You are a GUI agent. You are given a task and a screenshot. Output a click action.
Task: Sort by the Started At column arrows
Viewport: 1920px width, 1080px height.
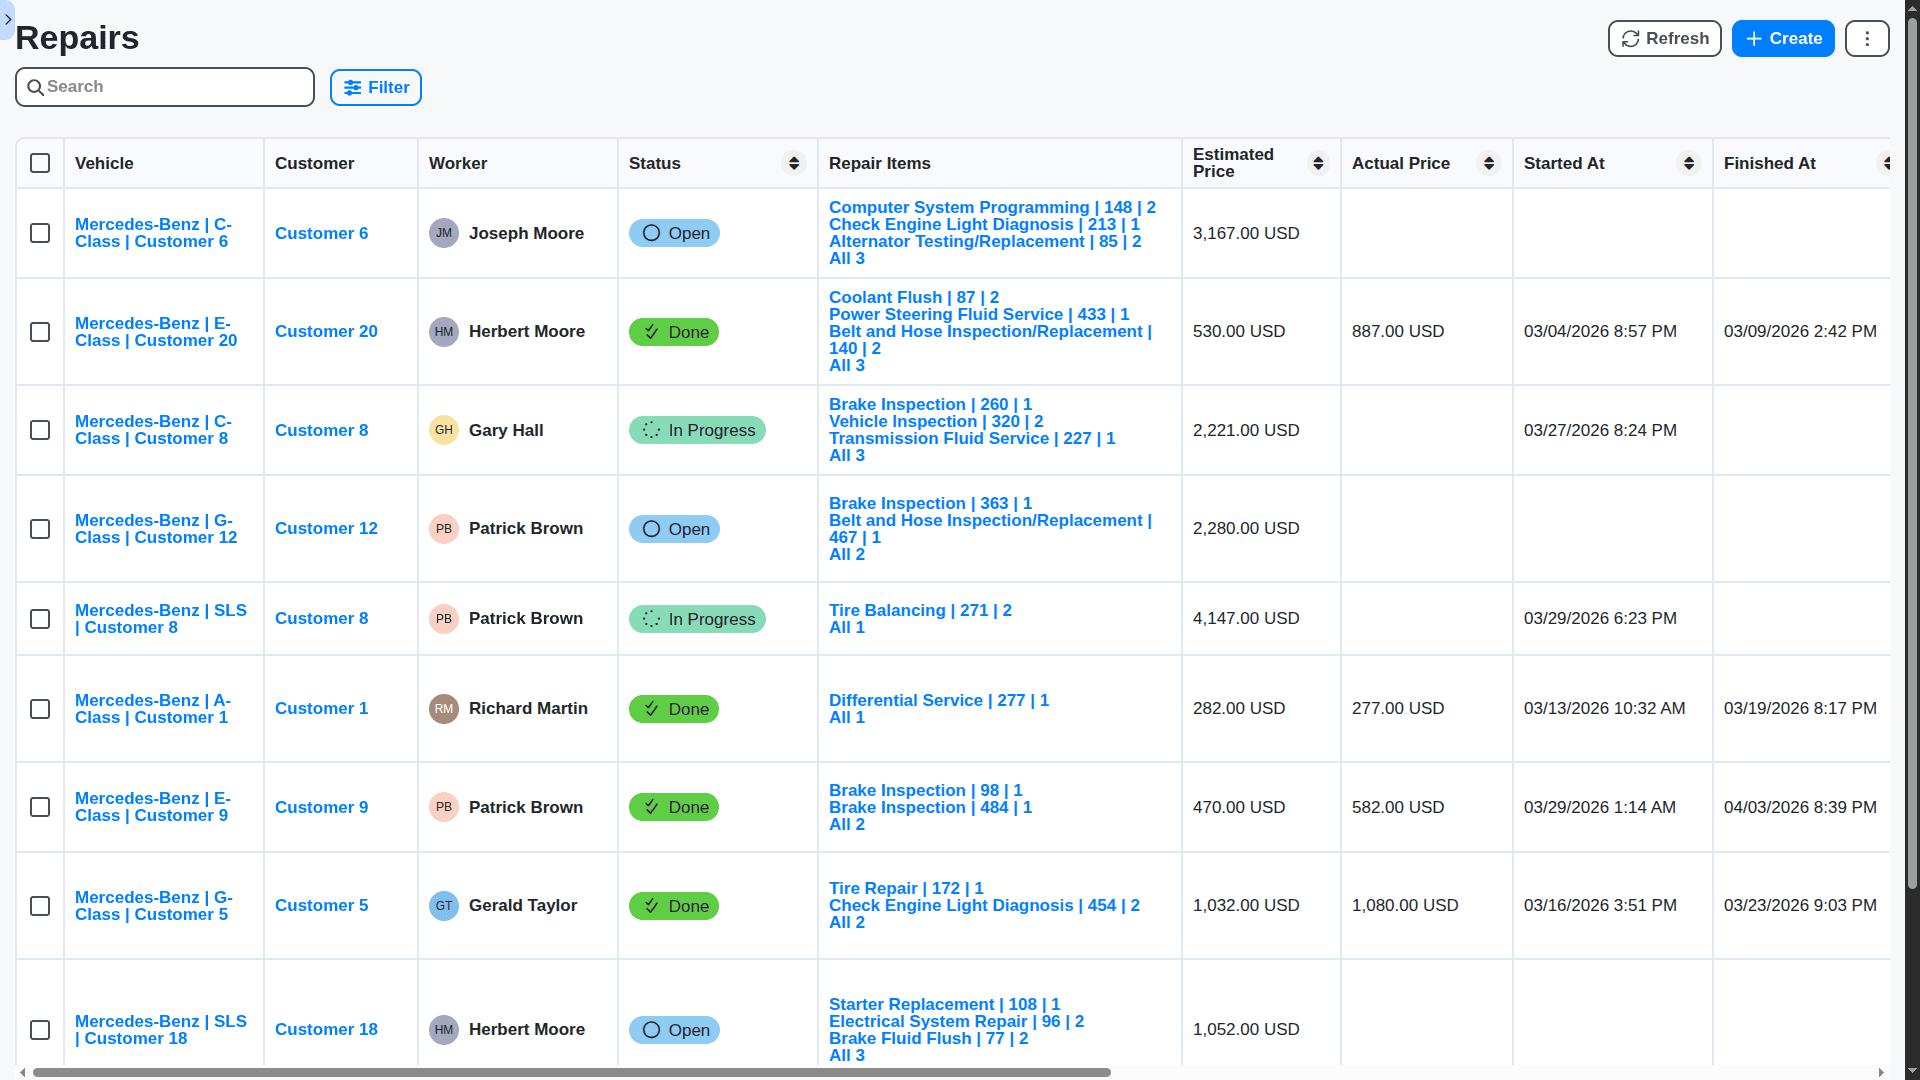point(1688,163)
